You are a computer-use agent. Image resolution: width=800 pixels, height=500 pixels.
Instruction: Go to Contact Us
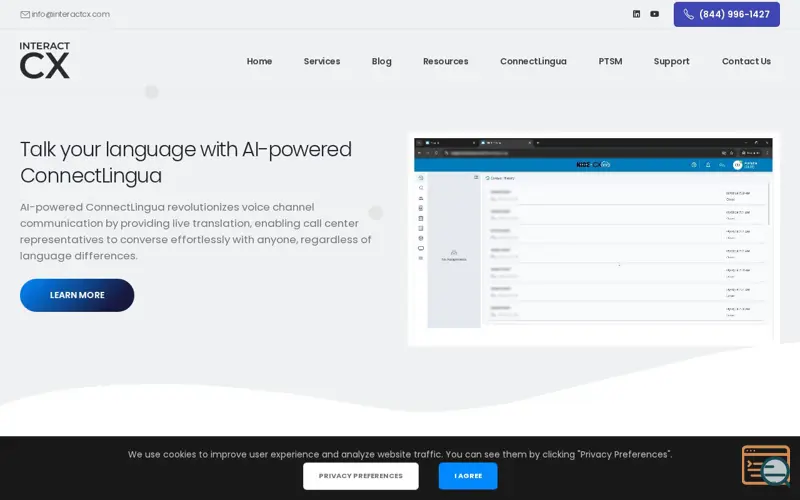(x=746, y=61)
